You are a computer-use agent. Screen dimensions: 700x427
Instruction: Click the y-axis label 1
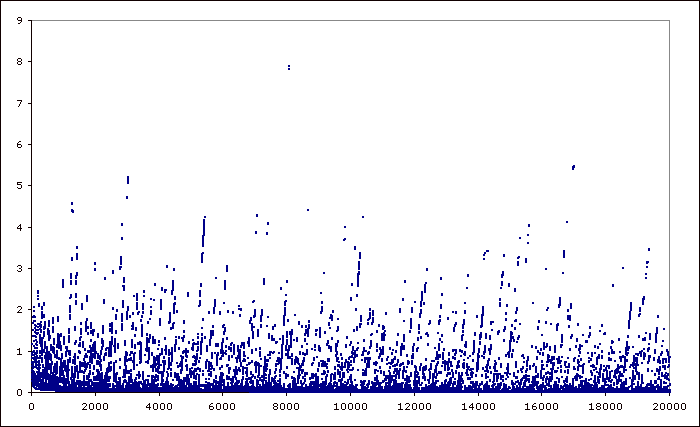[x=19, y=352]
